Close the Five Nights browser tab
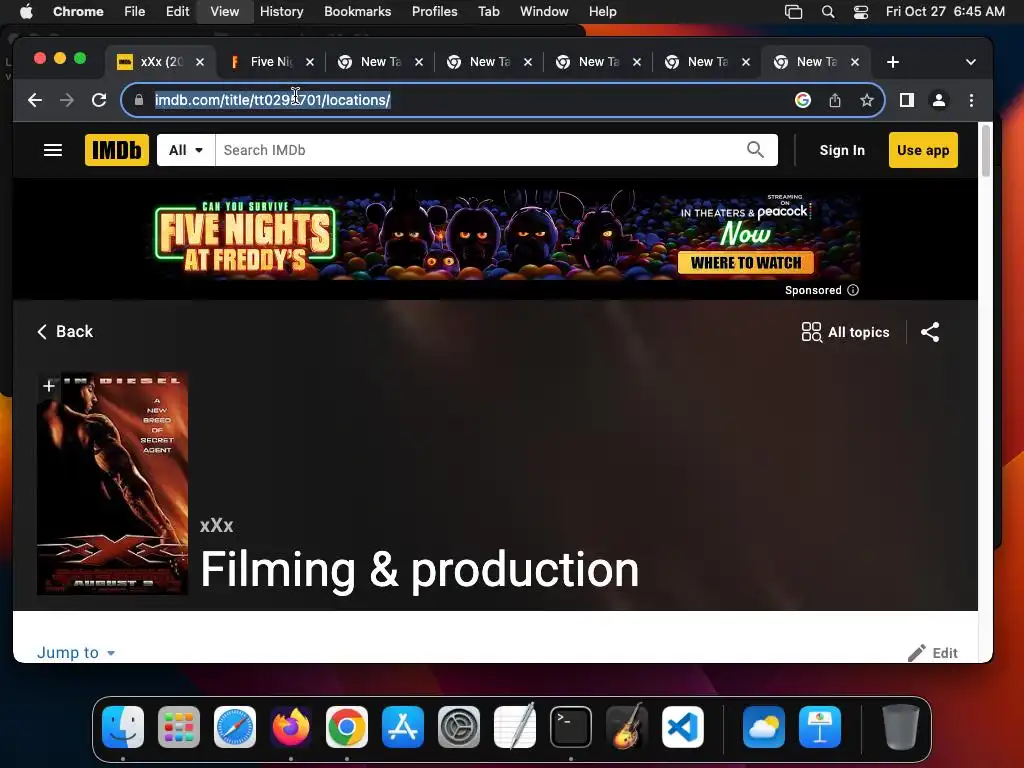The width and height of the screenshot is (1024, 768). [310, 62]
